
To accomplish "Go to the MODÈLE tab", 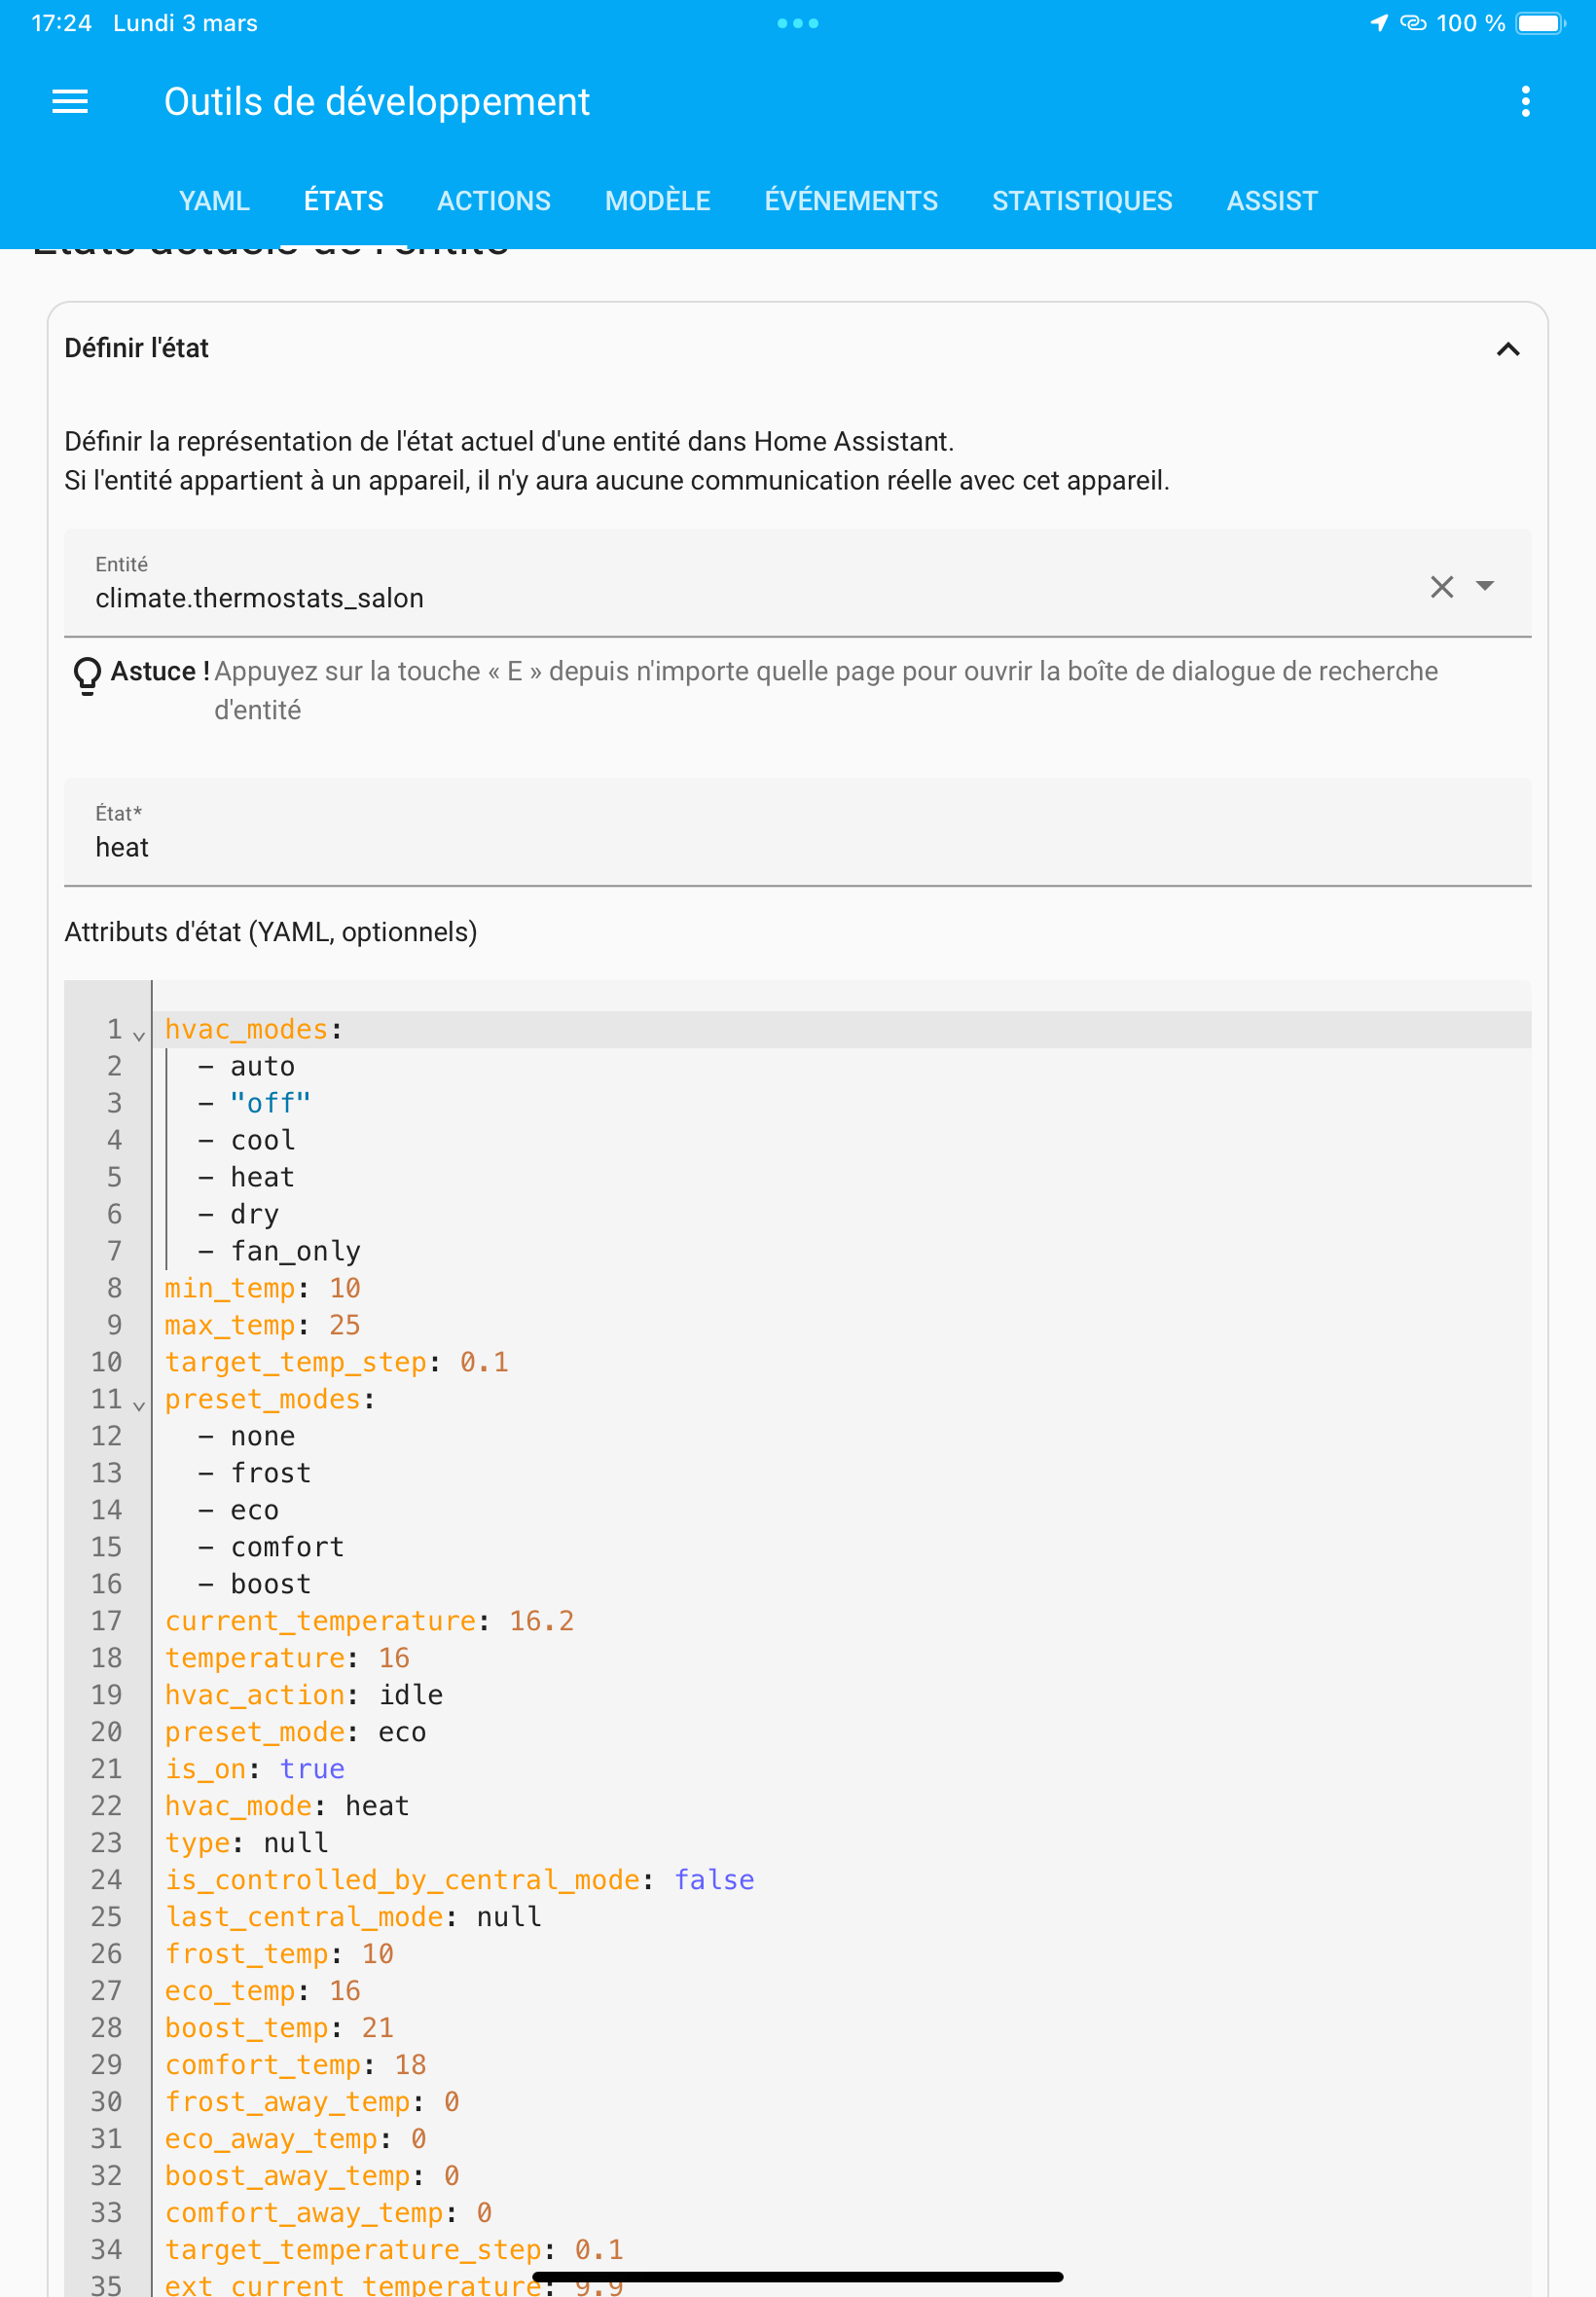I will pyautogui.click(x=657, y=201).
